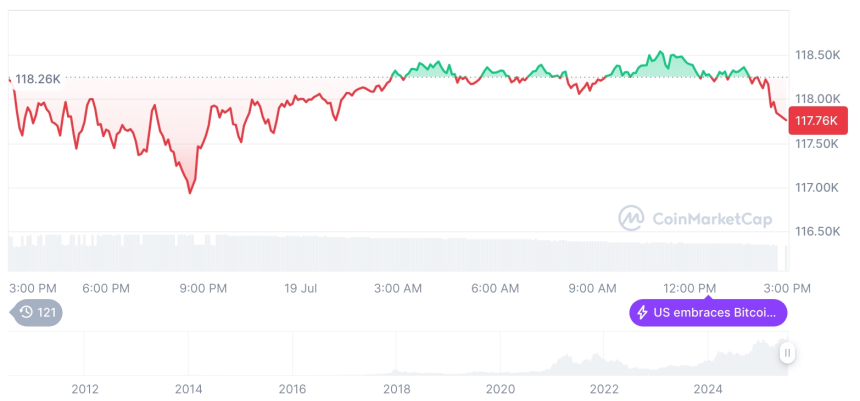Select year 2012 in the range navigator
This screenshot has height=401, width=860.
pos(85,388)
